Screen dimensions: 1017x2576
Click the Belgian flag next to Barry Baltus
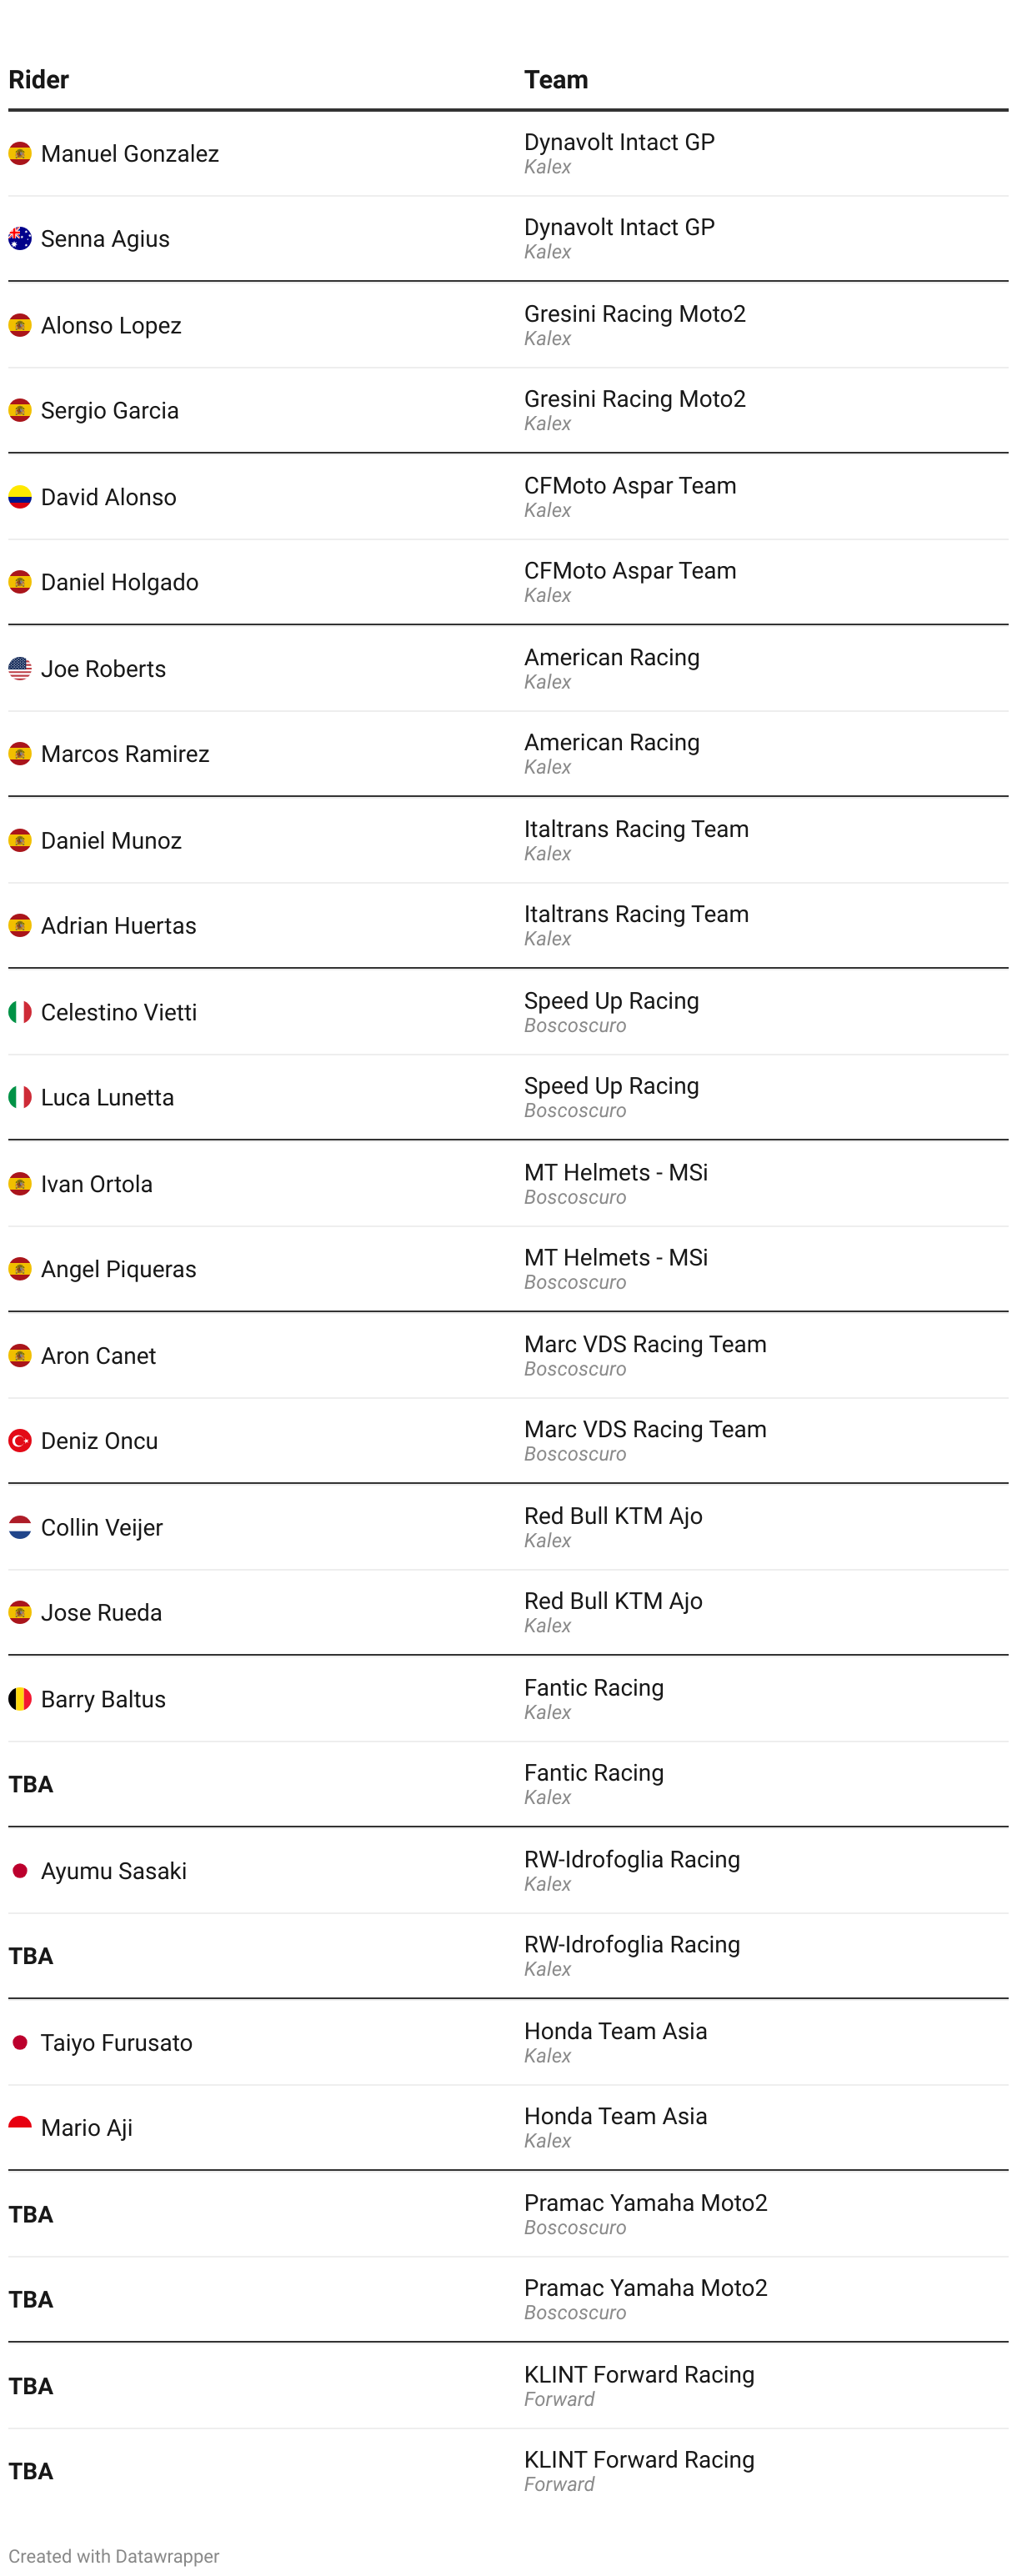[x=20, y=1699]
